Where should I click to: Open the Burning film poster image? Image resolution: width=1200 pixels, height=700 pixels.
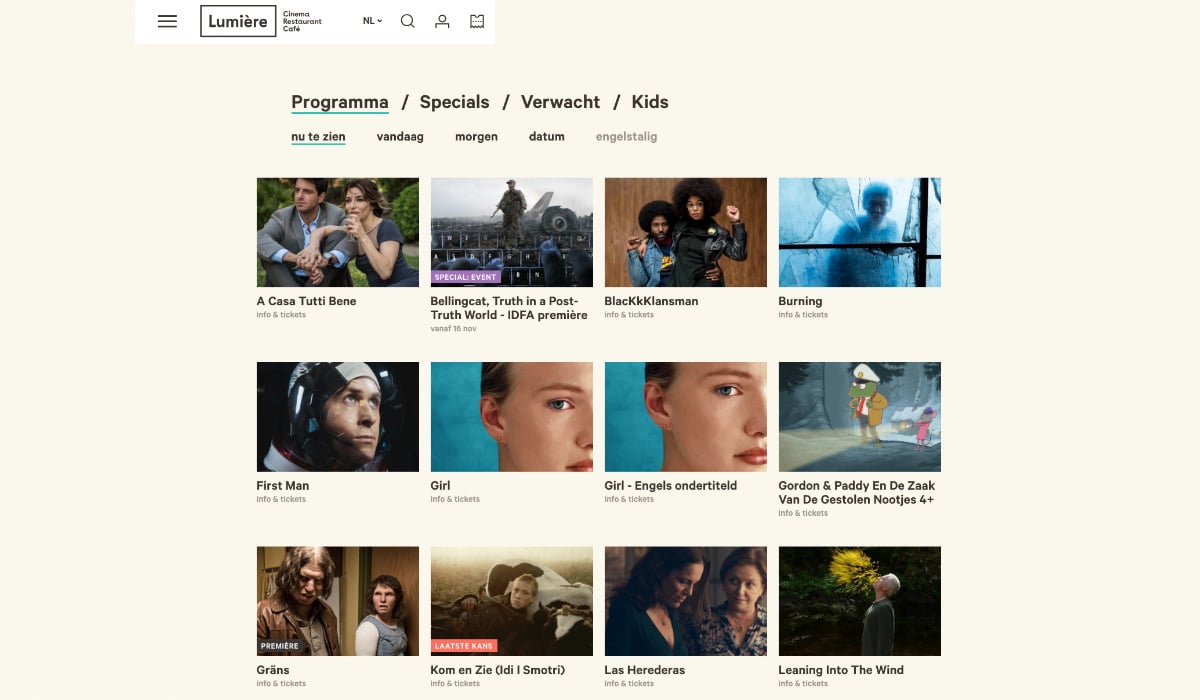coord(860,232)
